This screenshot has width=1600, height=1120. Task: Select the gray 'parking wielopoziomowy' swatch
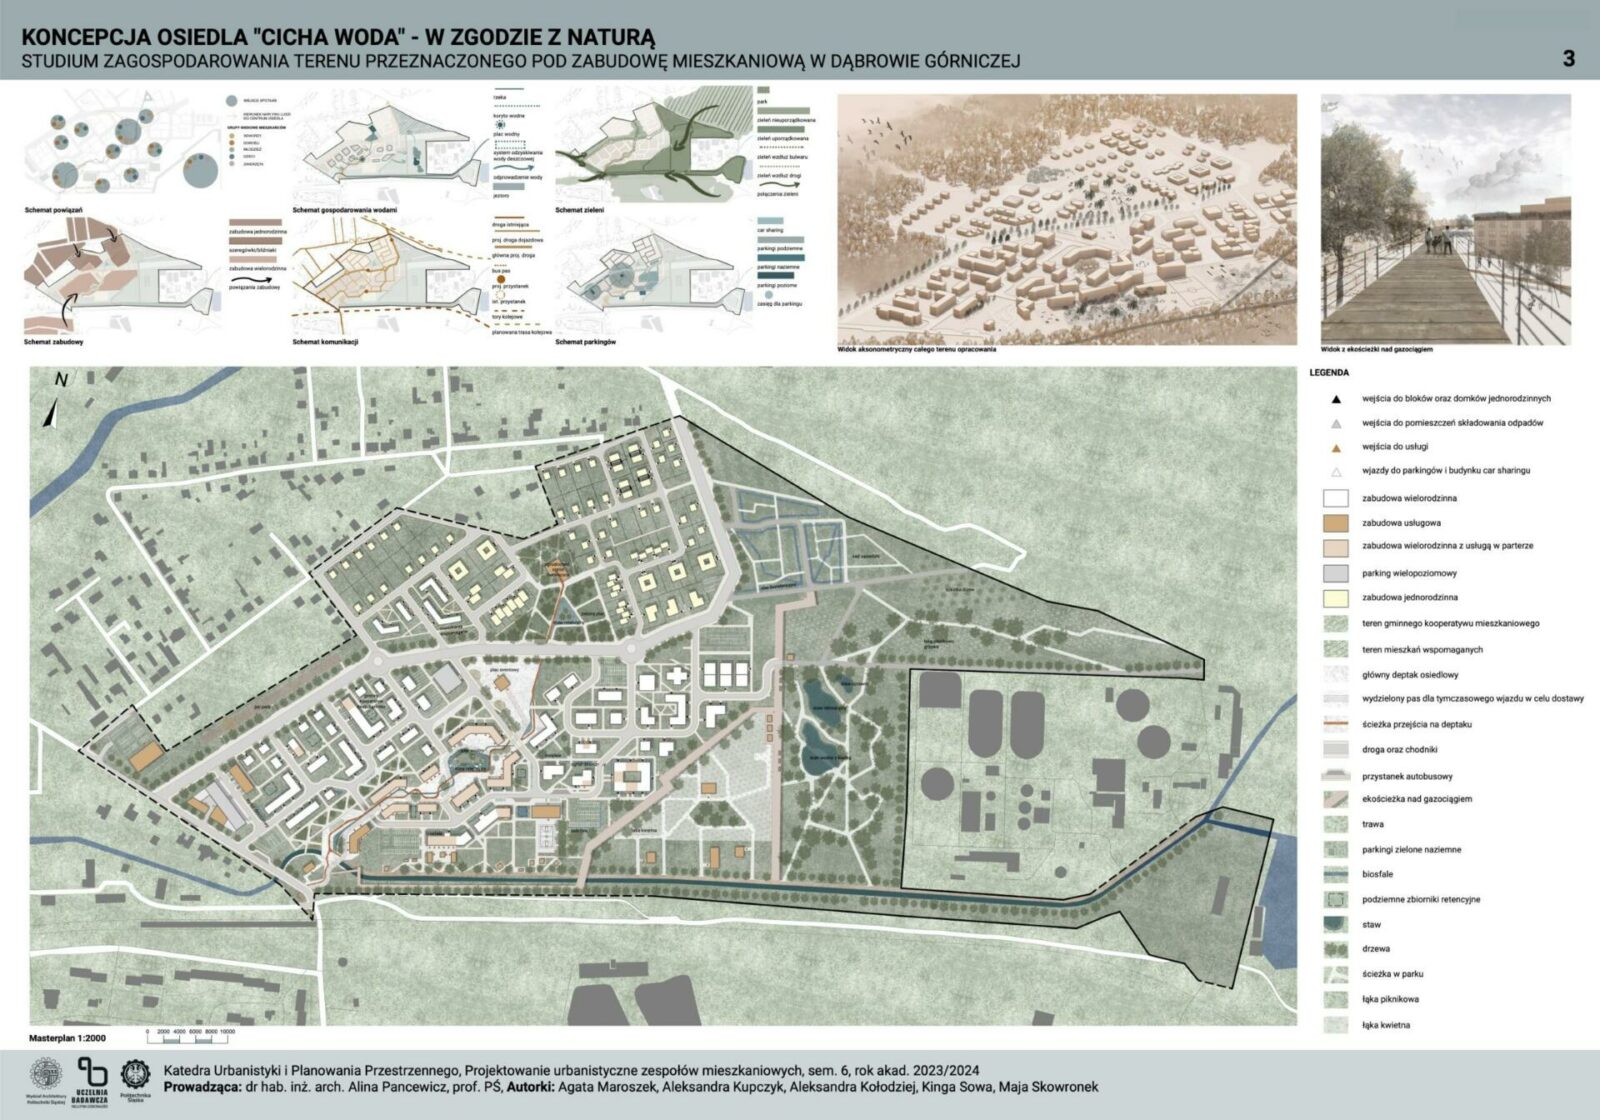[1335, 574]
